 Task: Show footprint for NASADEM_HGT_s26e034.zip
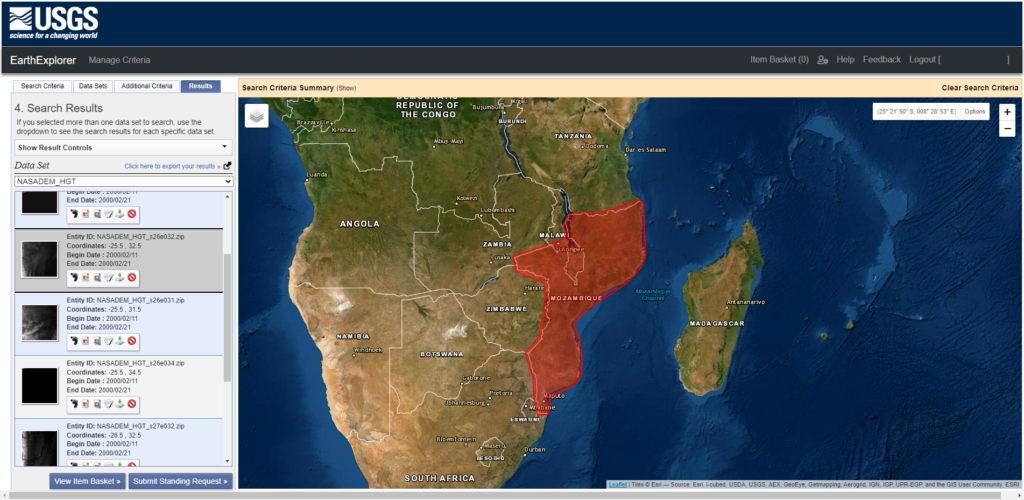click(73, 404)
